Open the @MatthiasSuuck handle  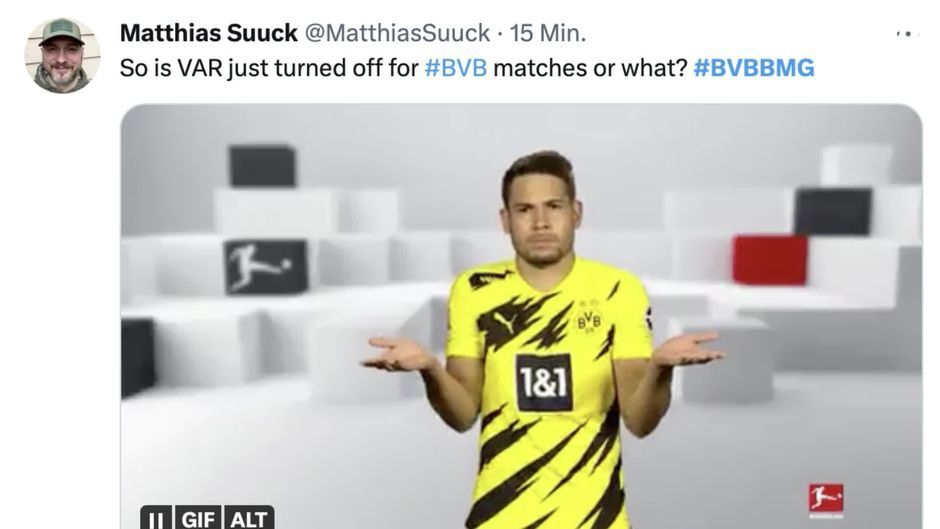coord(397,33)
